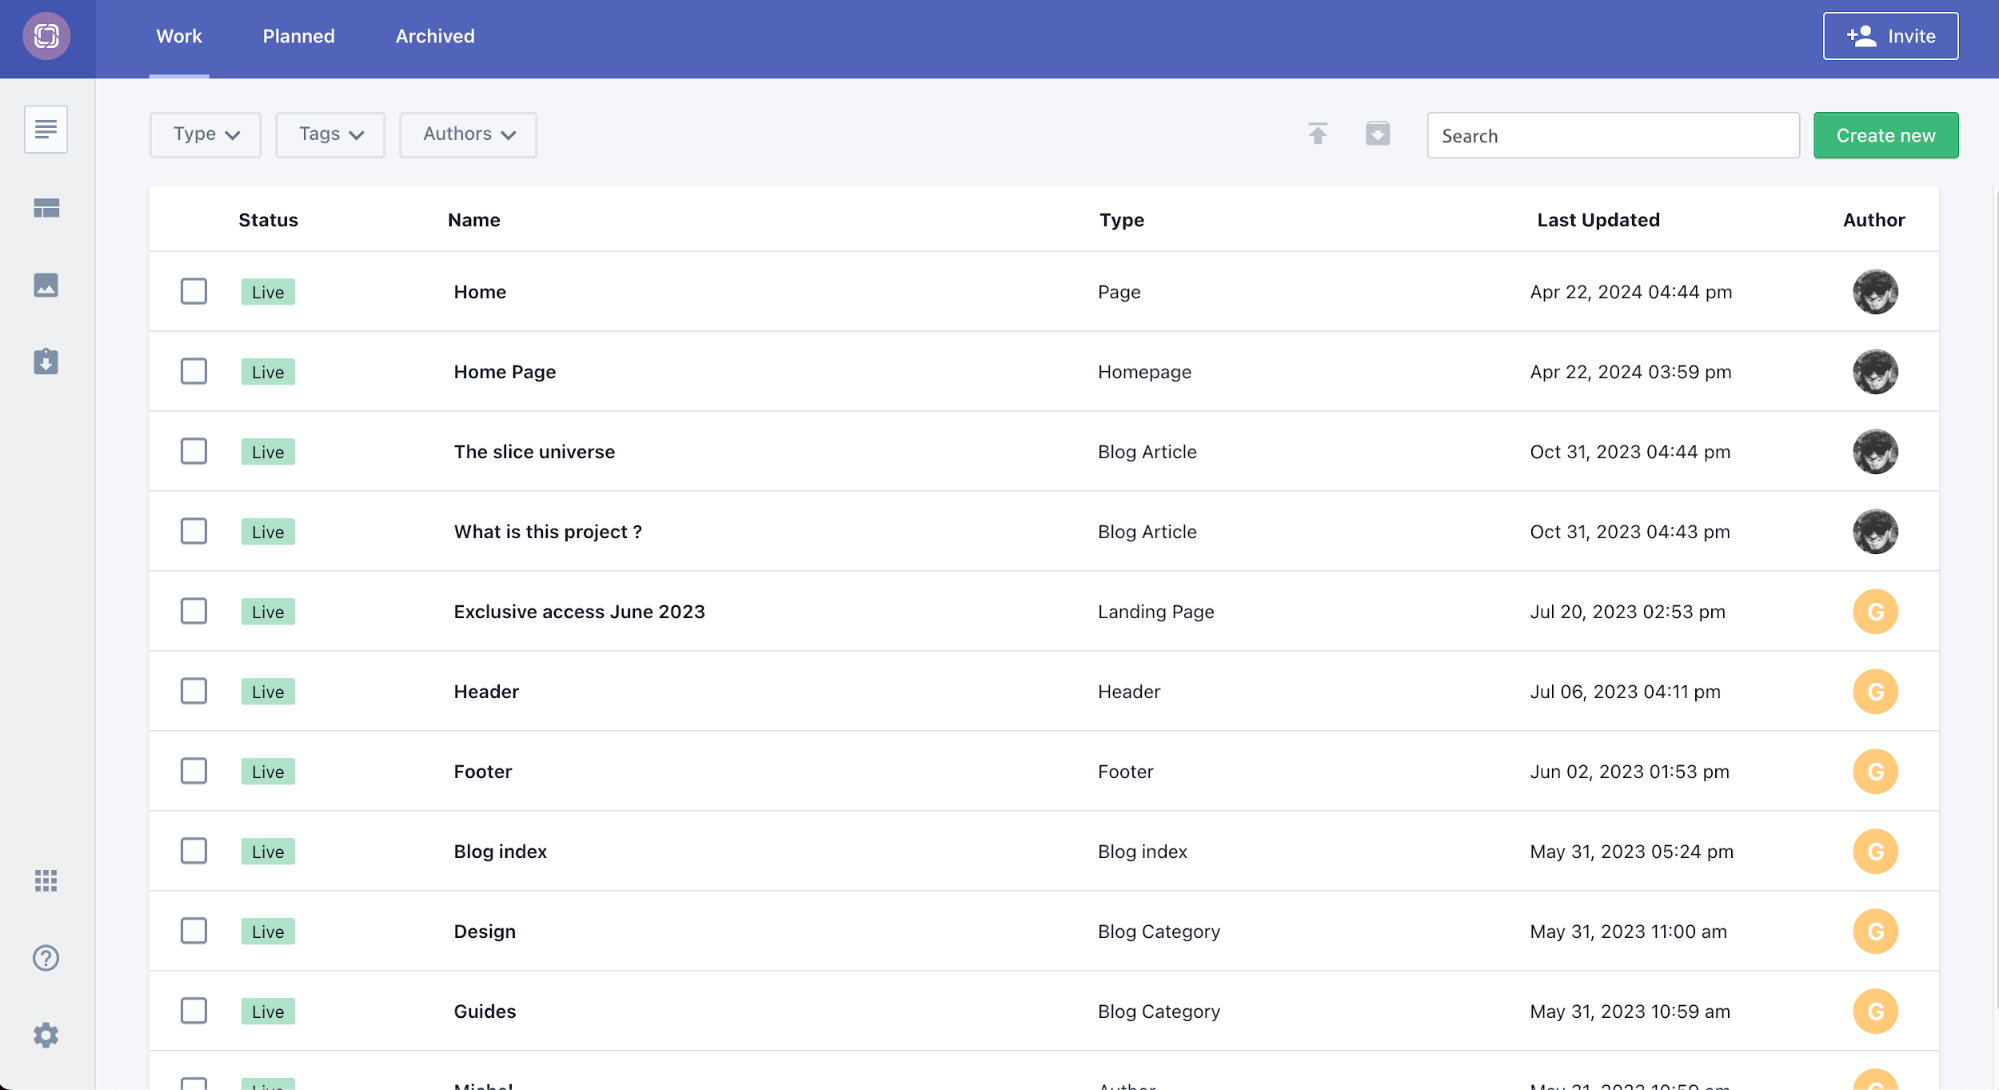Open the apps grid icon in sidebar
The height and width of the screenshot is (1090, 1999).
click(x=46, y=880)
